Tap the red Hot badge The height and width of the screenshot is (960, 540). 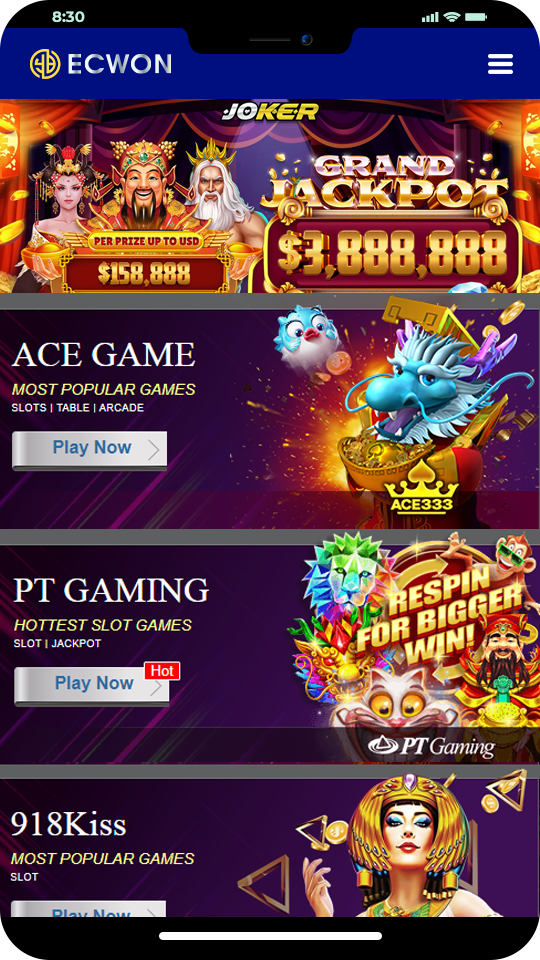(162, 670)
